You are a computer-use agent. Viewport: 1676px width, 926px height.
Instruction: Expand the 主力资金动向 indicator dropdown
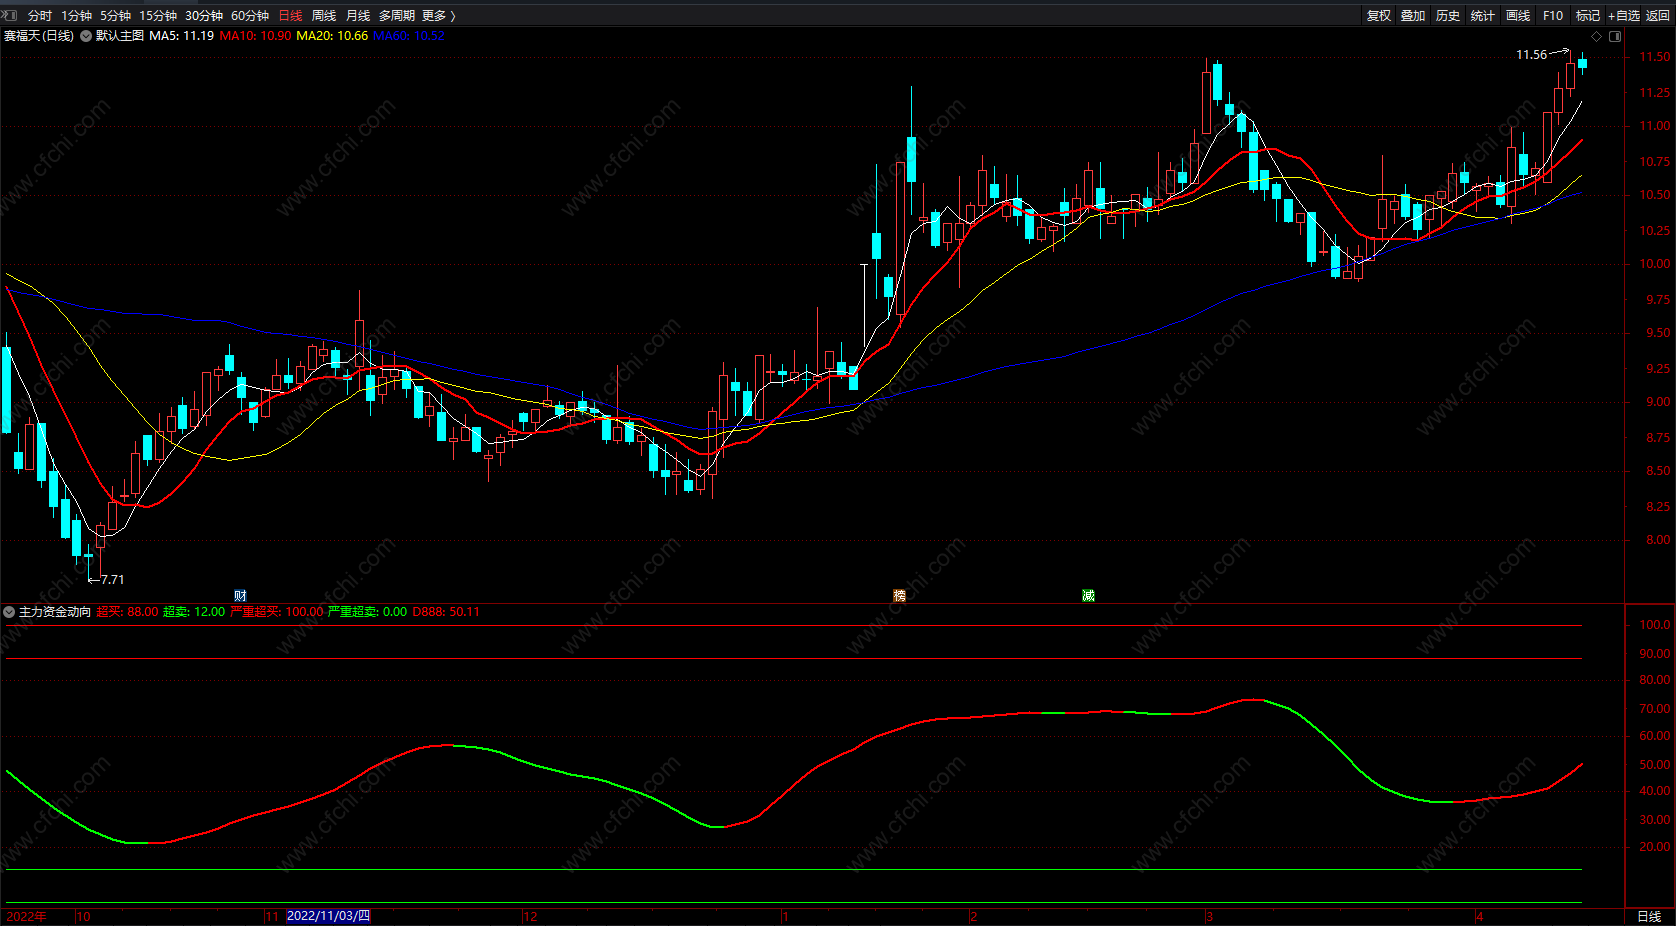click(x=9, y=612)
